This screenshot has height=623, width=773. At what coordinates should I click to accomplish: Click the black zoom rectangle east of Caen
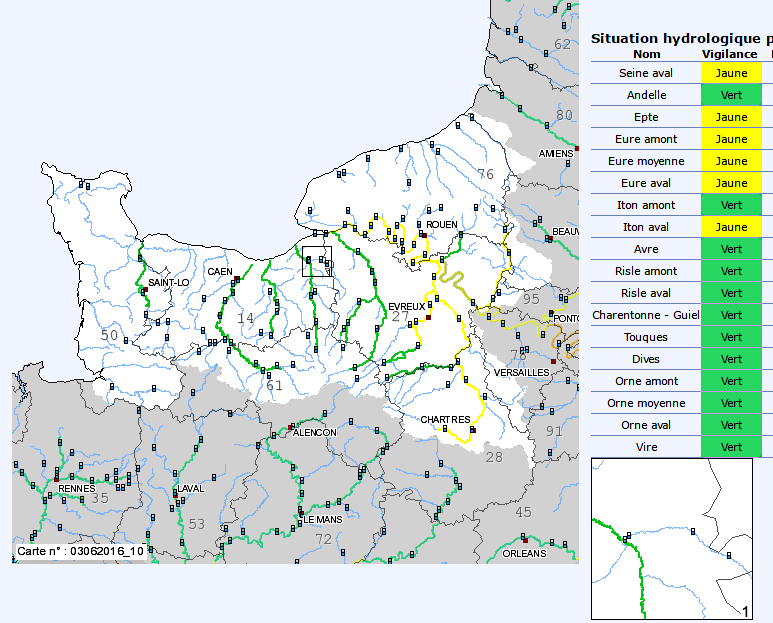pos(316,260)
